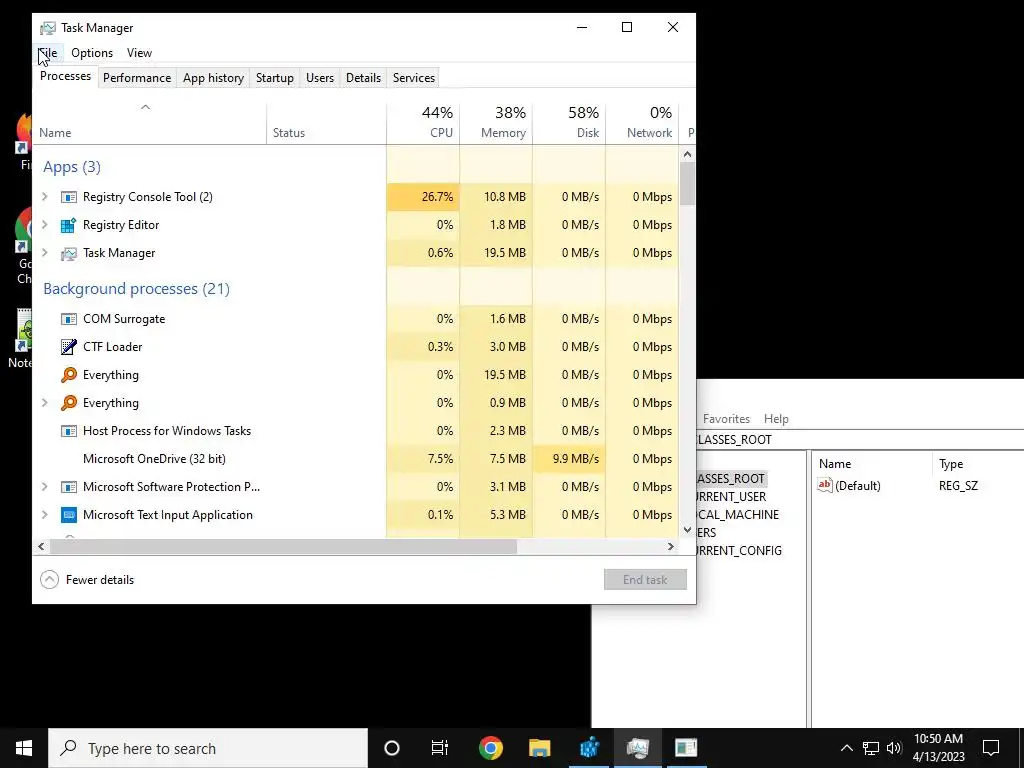Viewport: 1024px width, 768px height.
Task: Switch to the Startup tab
Action: pos(275,78)
